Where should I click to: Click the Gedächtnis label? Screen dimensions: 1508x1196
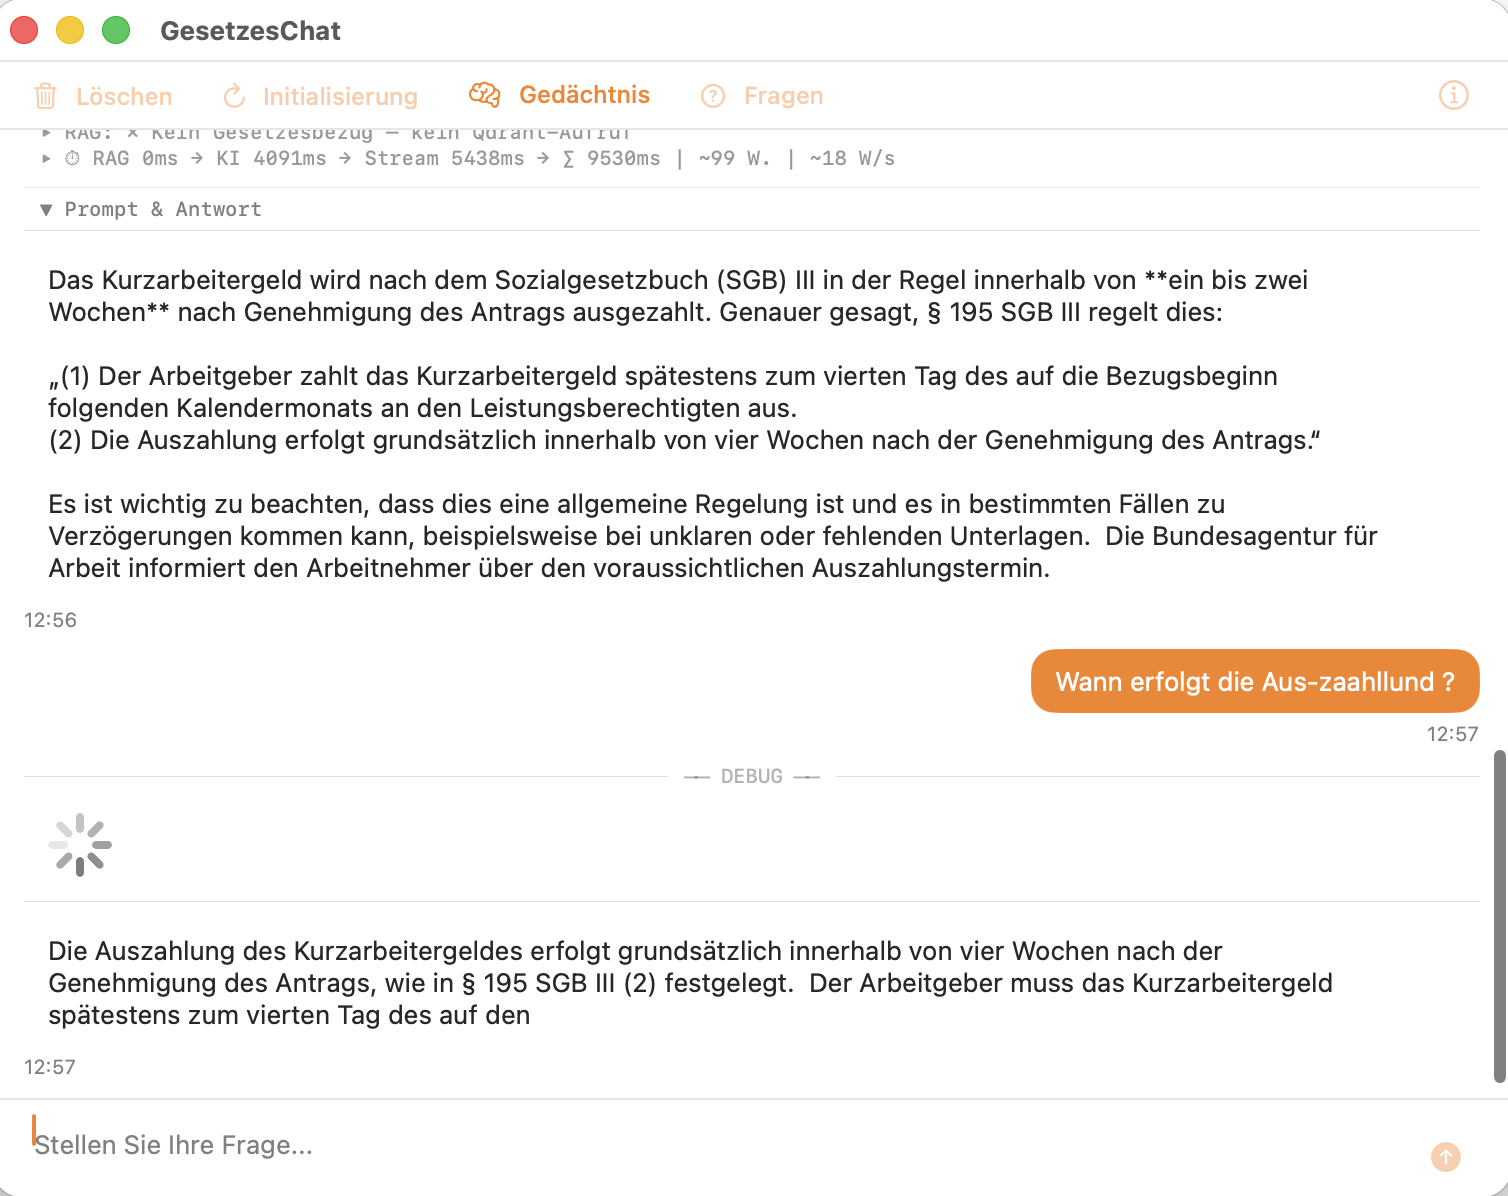point(584,95)
